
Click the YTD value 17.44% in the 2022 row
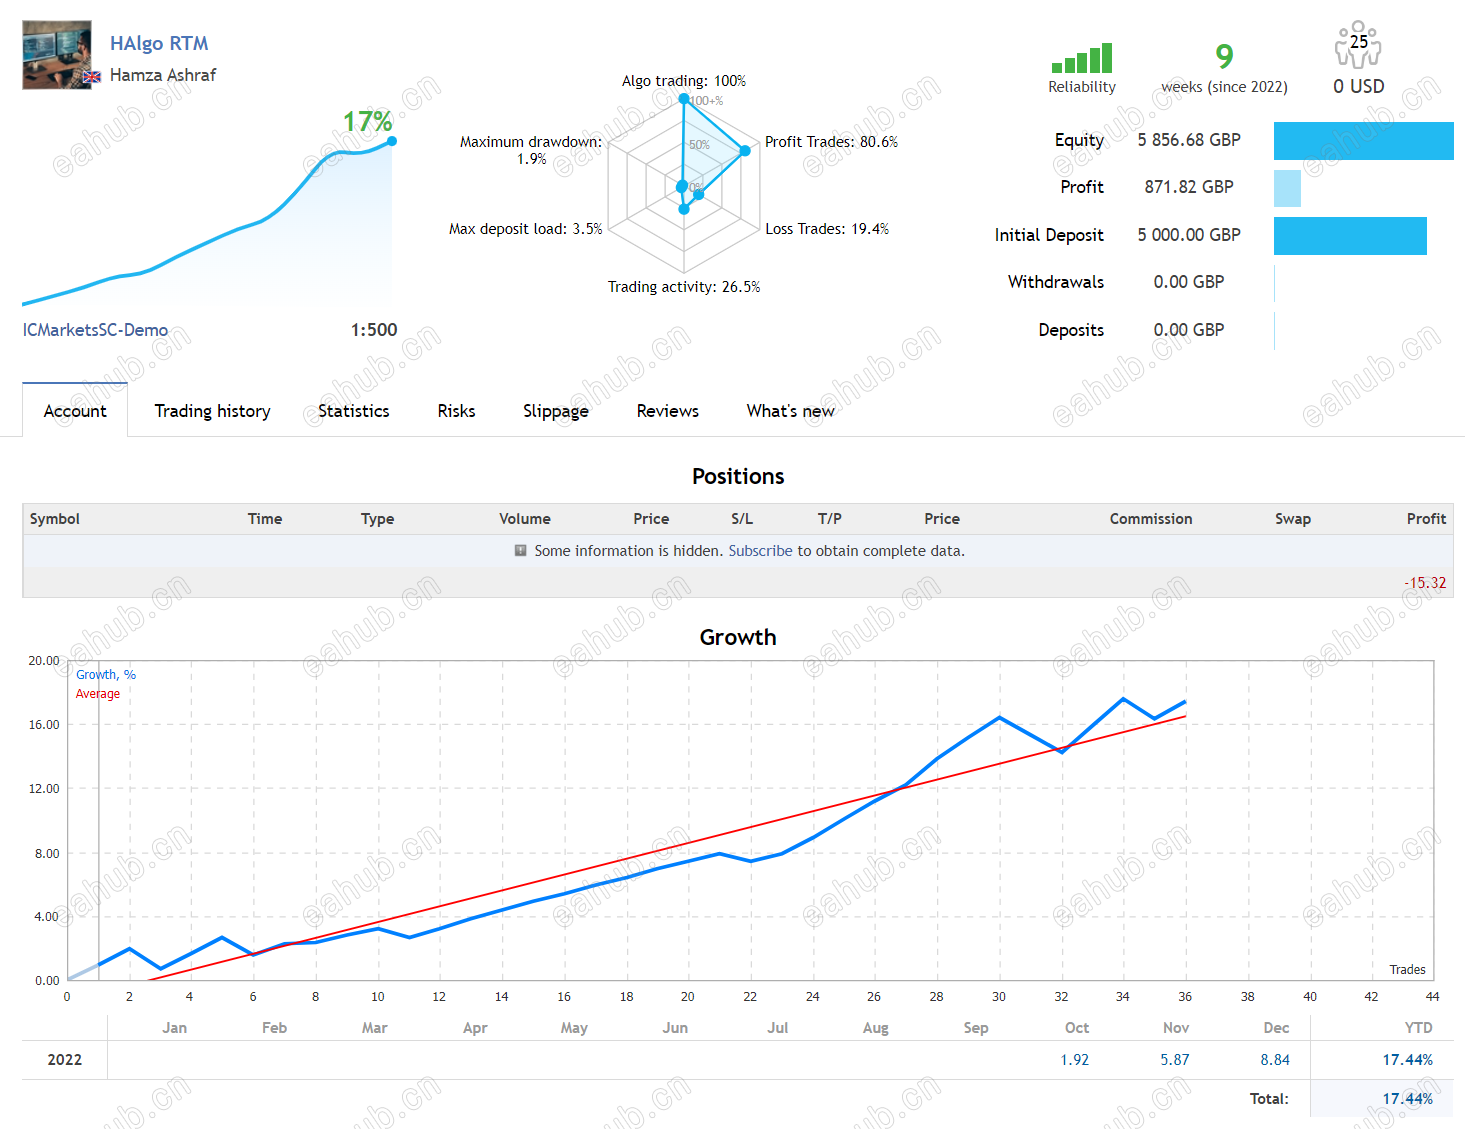click(1408, 1060)
